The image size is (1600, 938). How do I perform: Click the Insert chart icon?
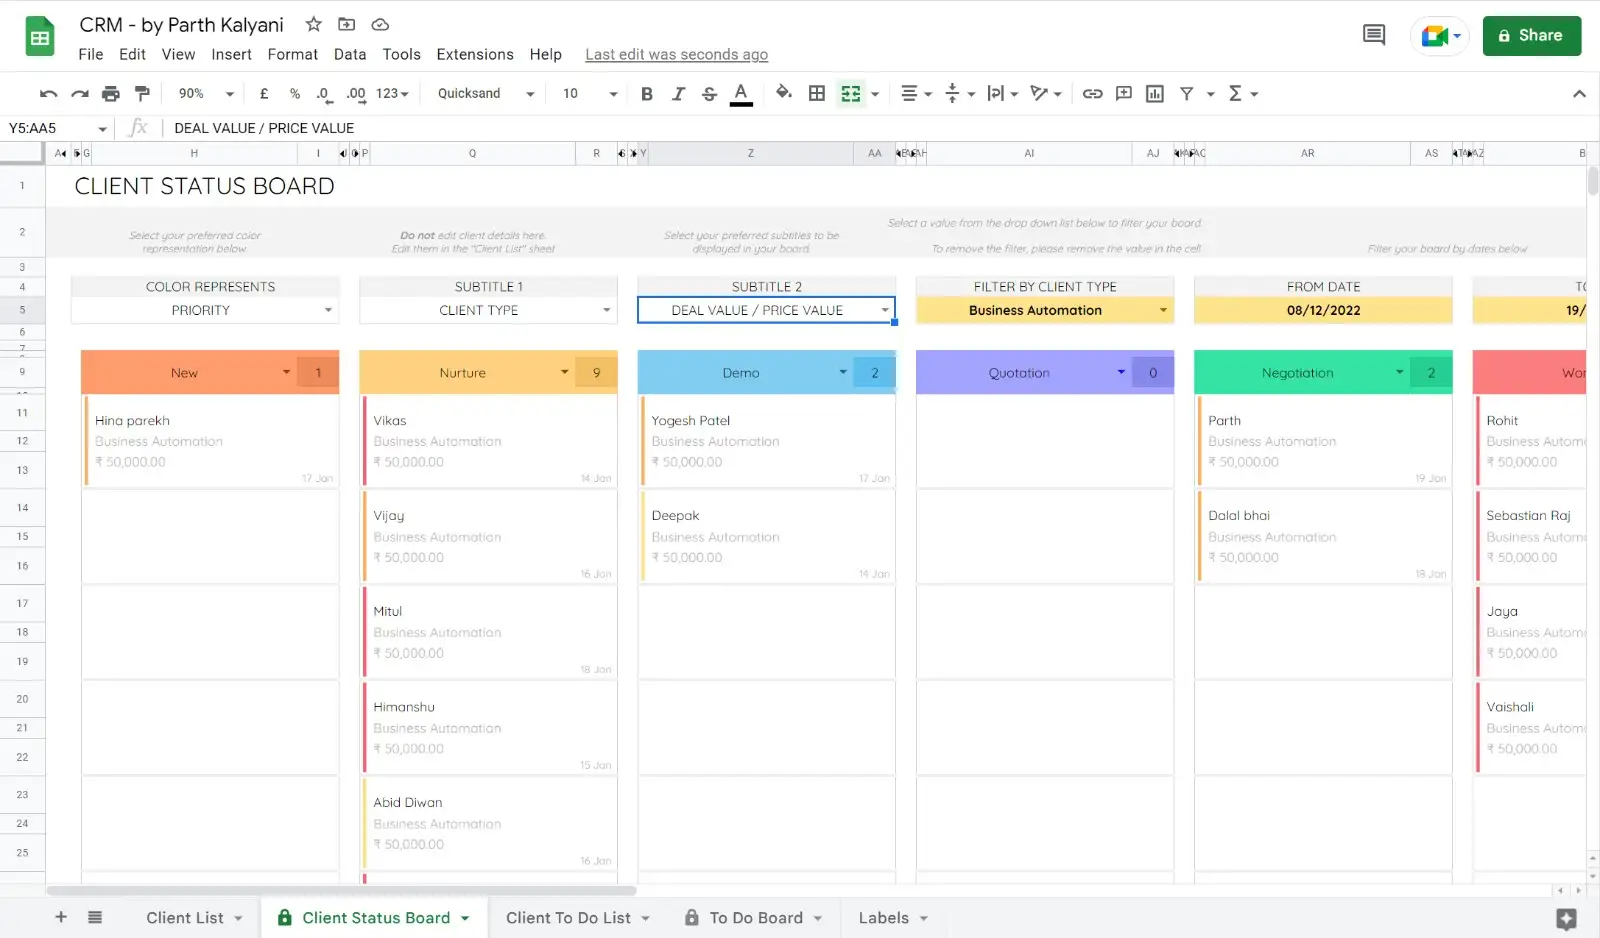click(x=1155, y=94)
